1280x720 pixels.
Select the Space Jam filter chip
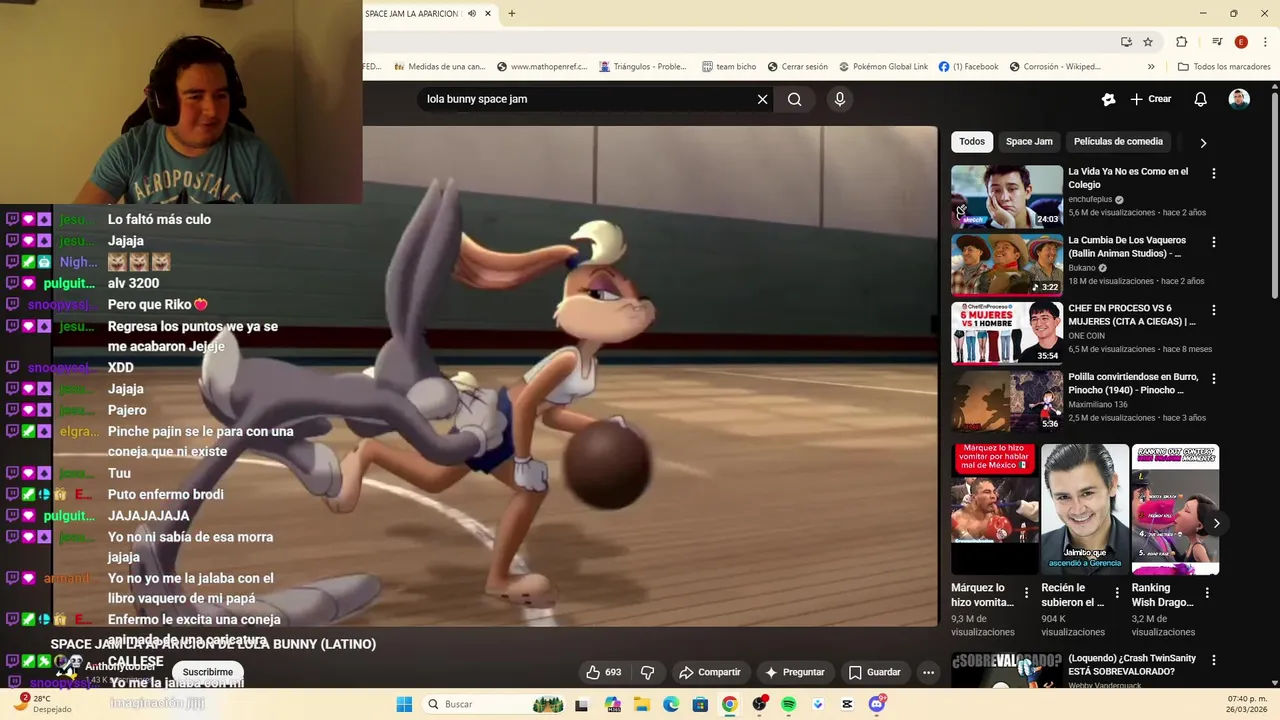[1029, 142]
